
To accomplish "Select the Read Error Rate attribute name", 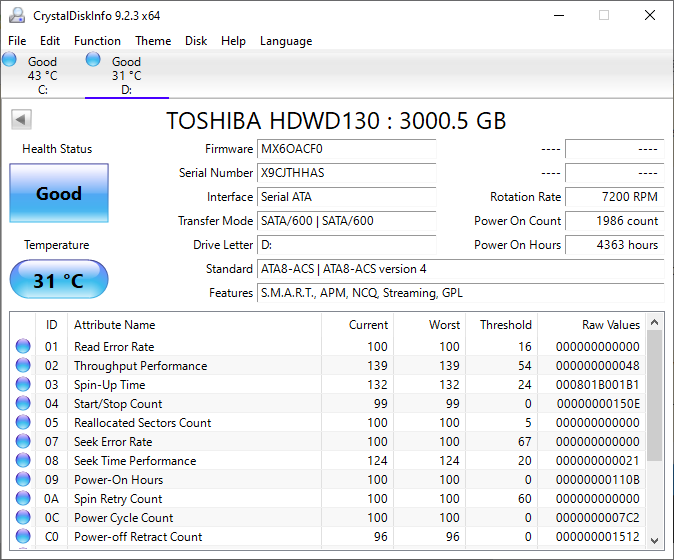I will pyautogui.click(x=114, y=347).
